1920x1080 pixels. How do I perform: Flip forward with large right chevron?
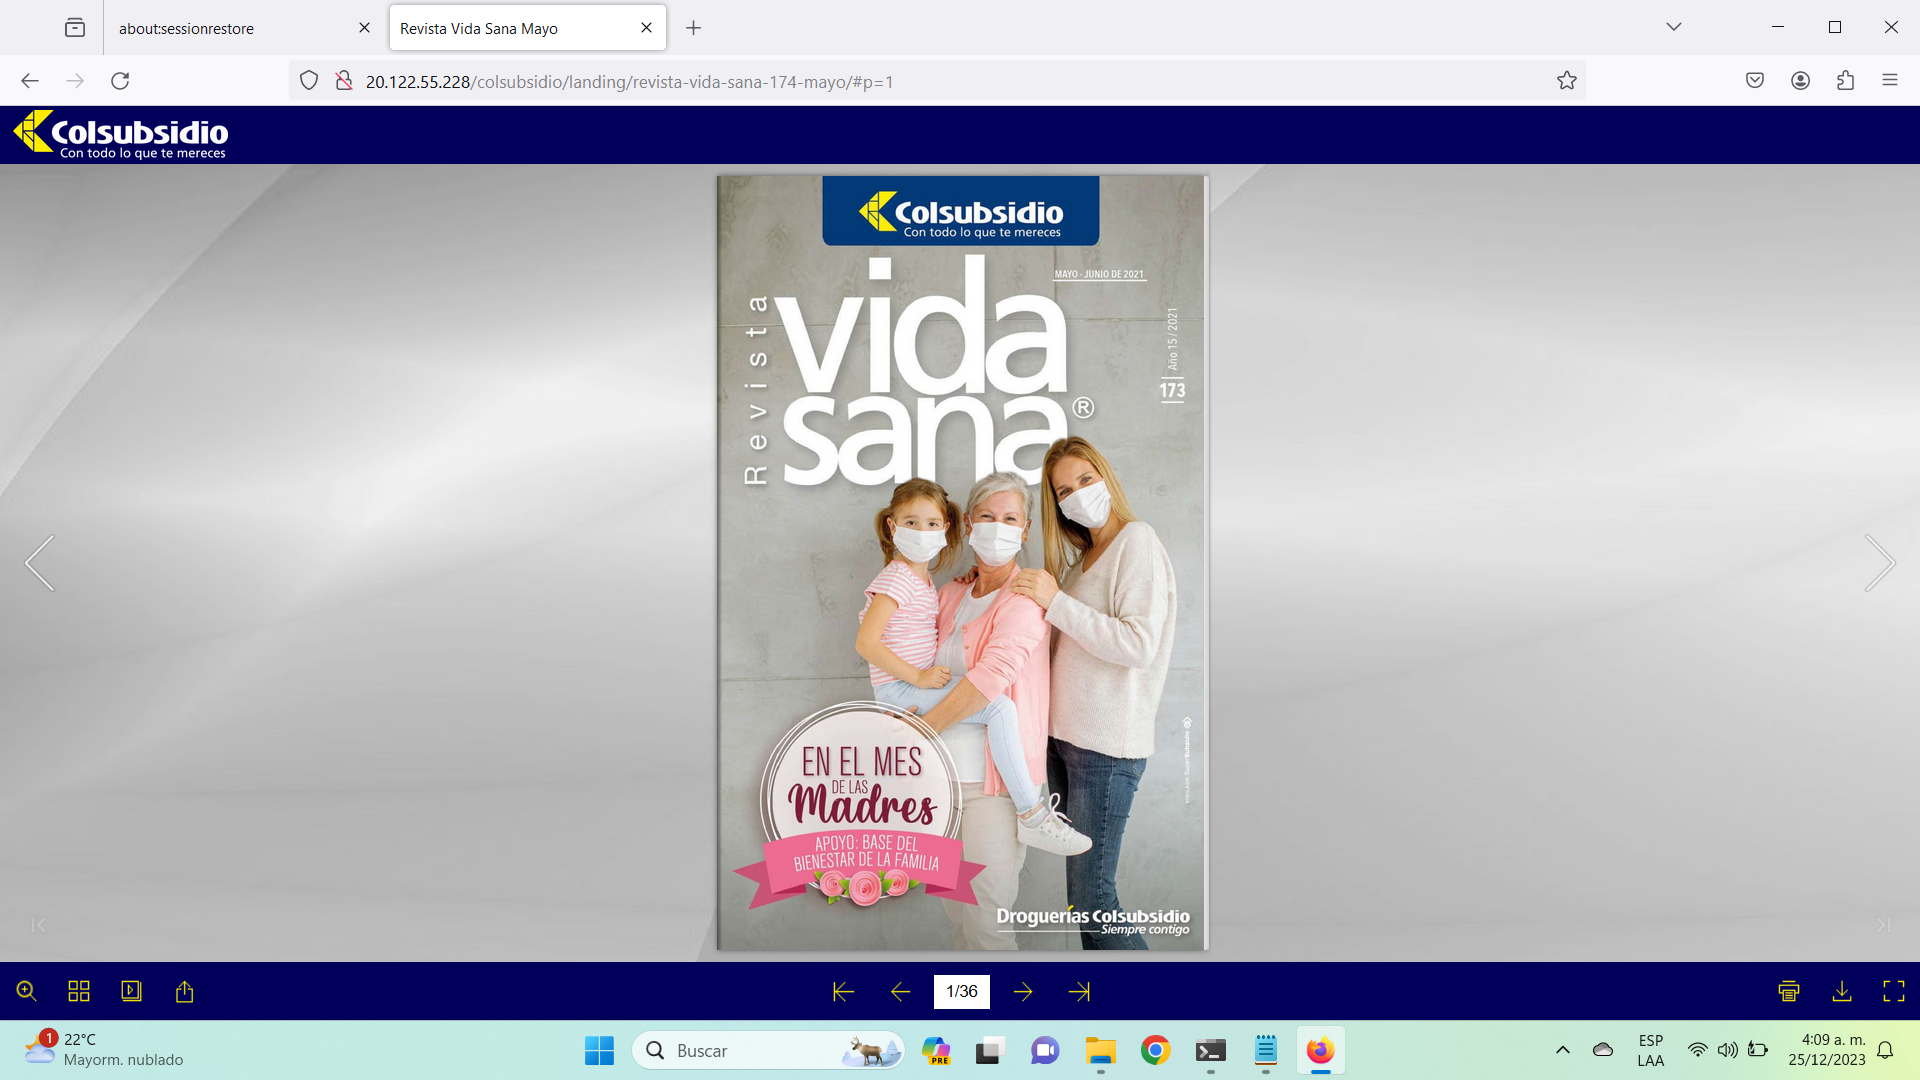[x=1879, y=563]
